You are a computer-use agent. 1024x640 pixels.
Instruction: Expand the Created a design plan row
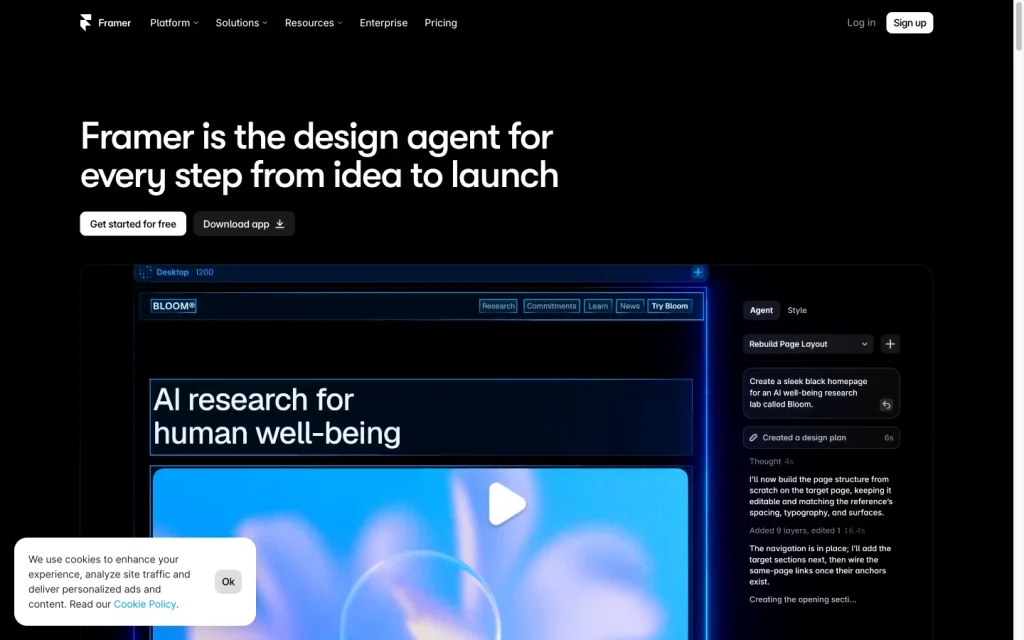pos(821,438)
